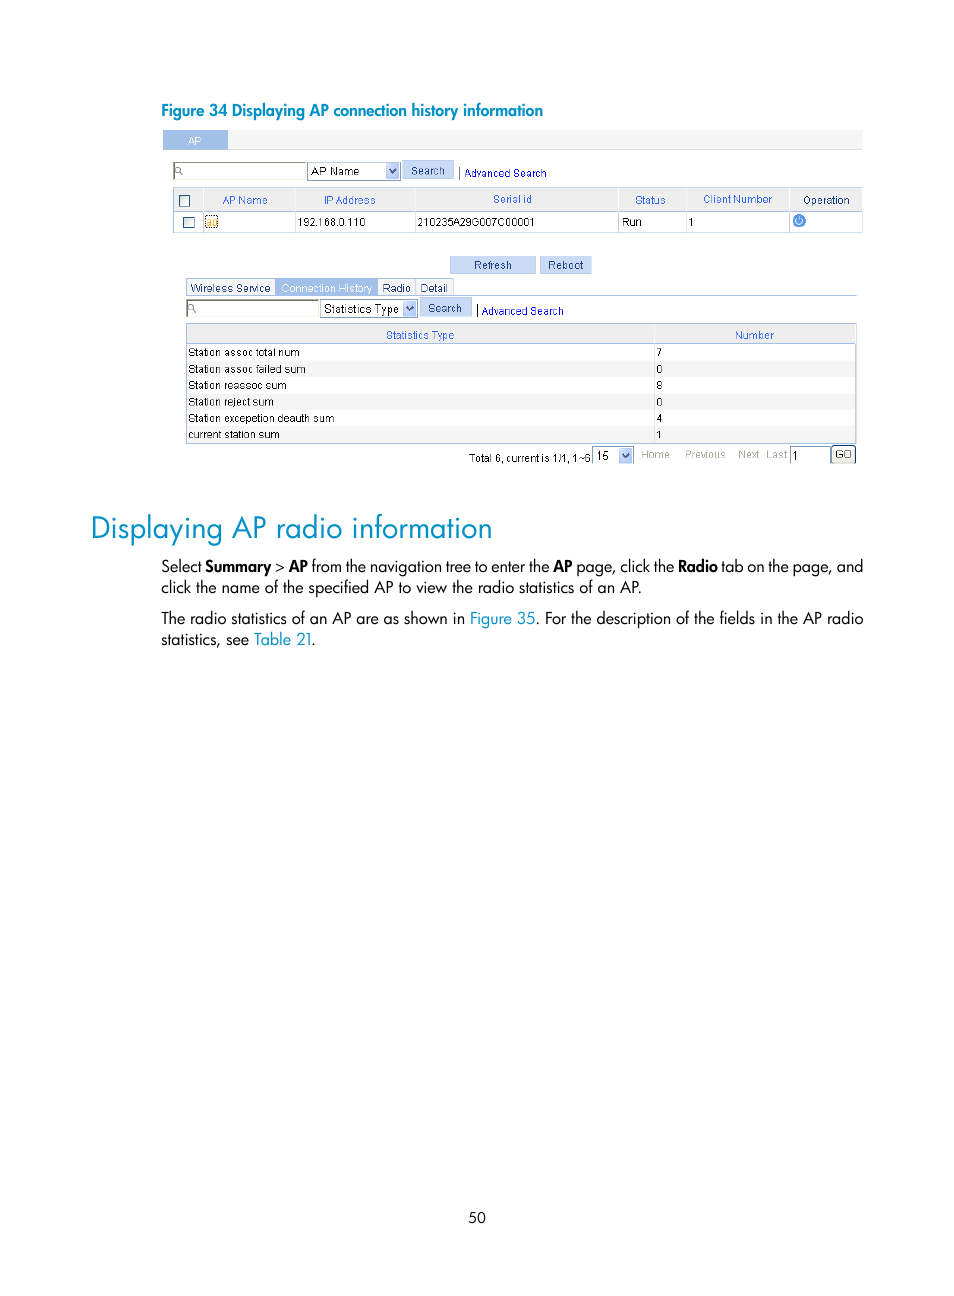The width and height of the screenshot is (954, 1296).
Task: Select Station reject sum row
Action: point(521,402)
